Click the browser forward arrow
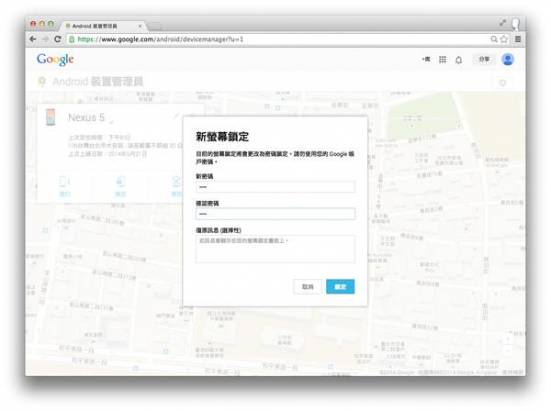 tap(45, 39)
